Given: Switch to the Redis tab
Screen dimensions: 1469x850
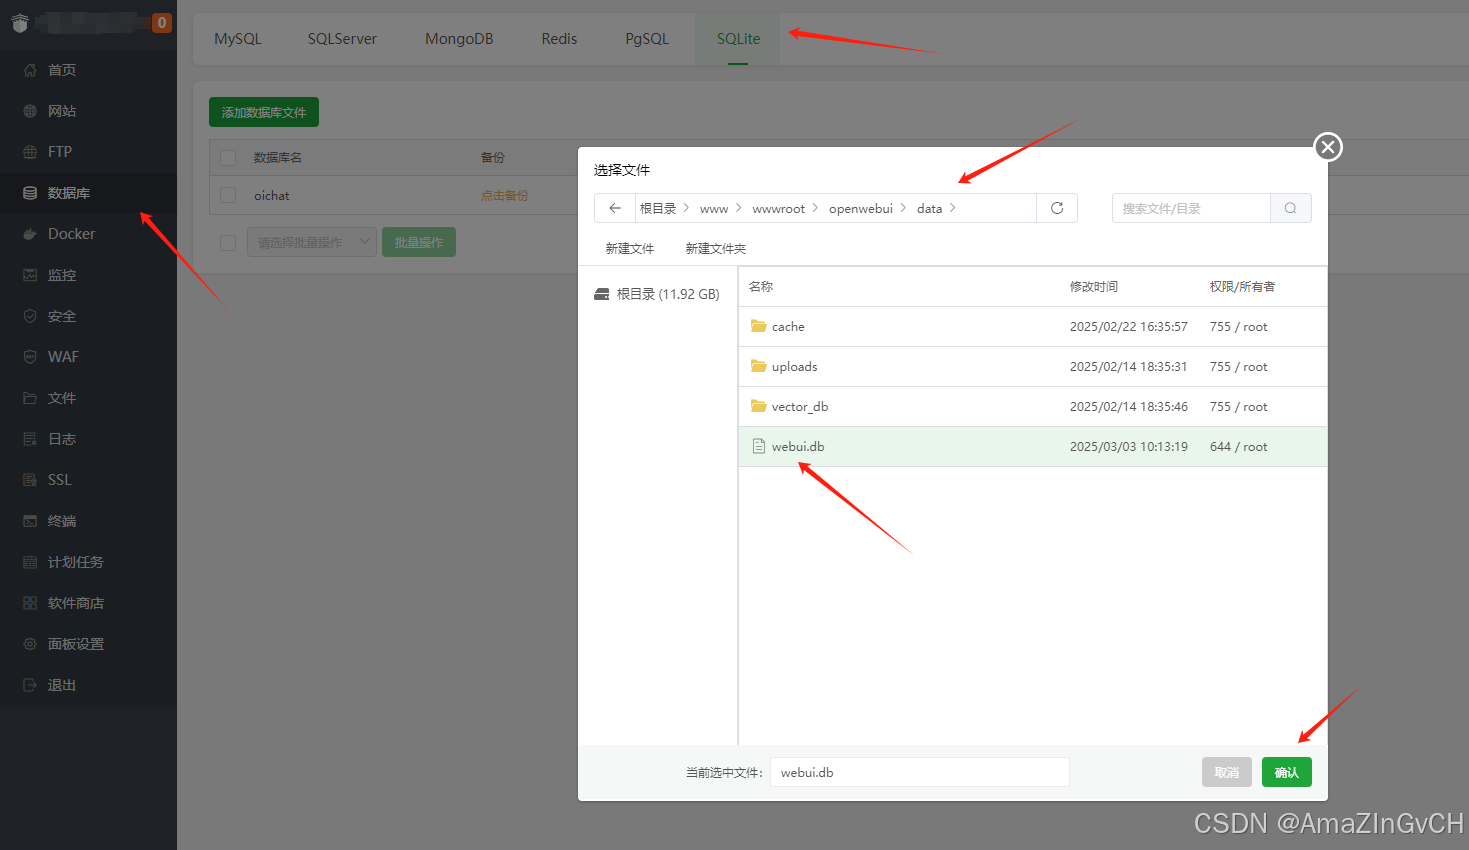Looking at the screenshot, I should 559,39.
